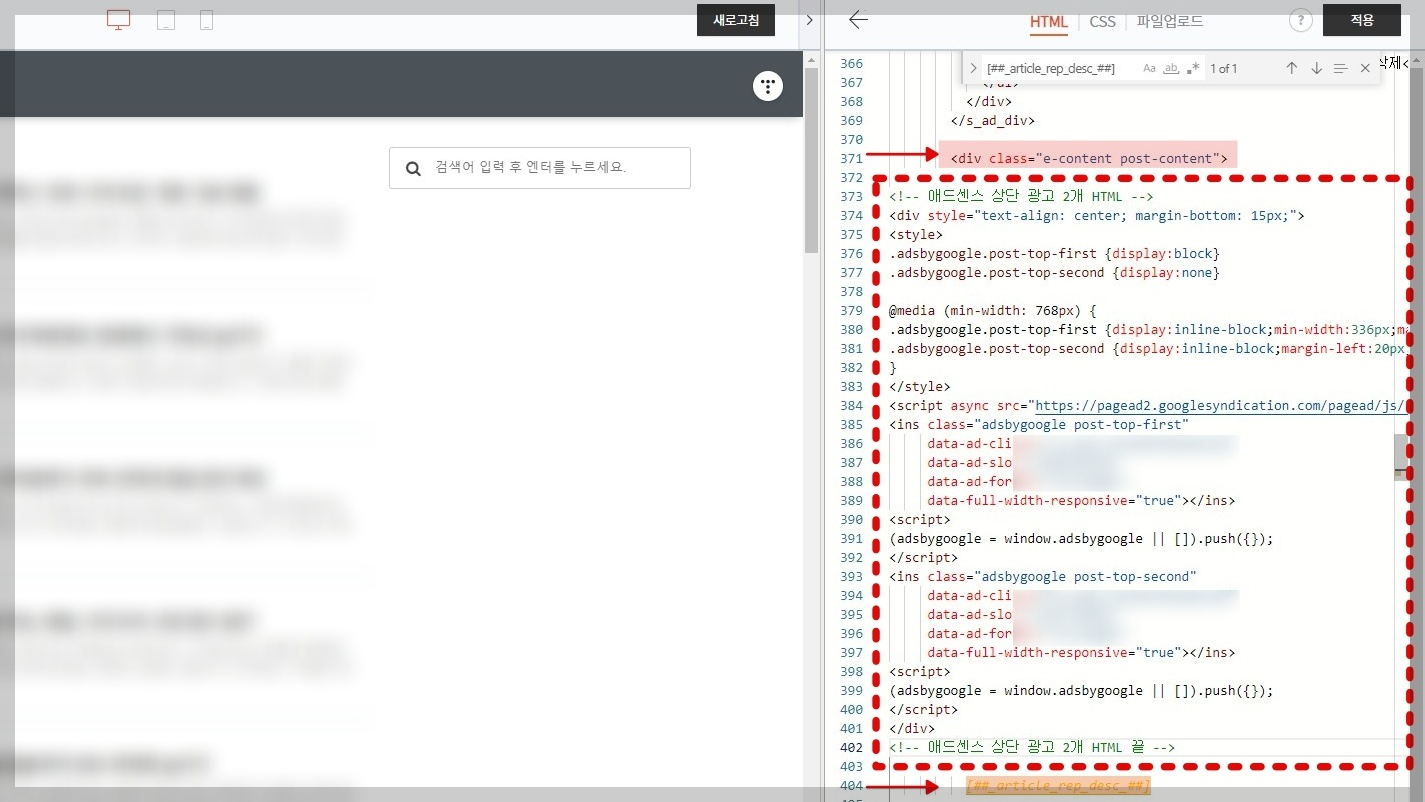The height and width of the screenshot is (802, 1425).
Task: Open the 파일업로드 tab
Action: tap(1169, 20)
